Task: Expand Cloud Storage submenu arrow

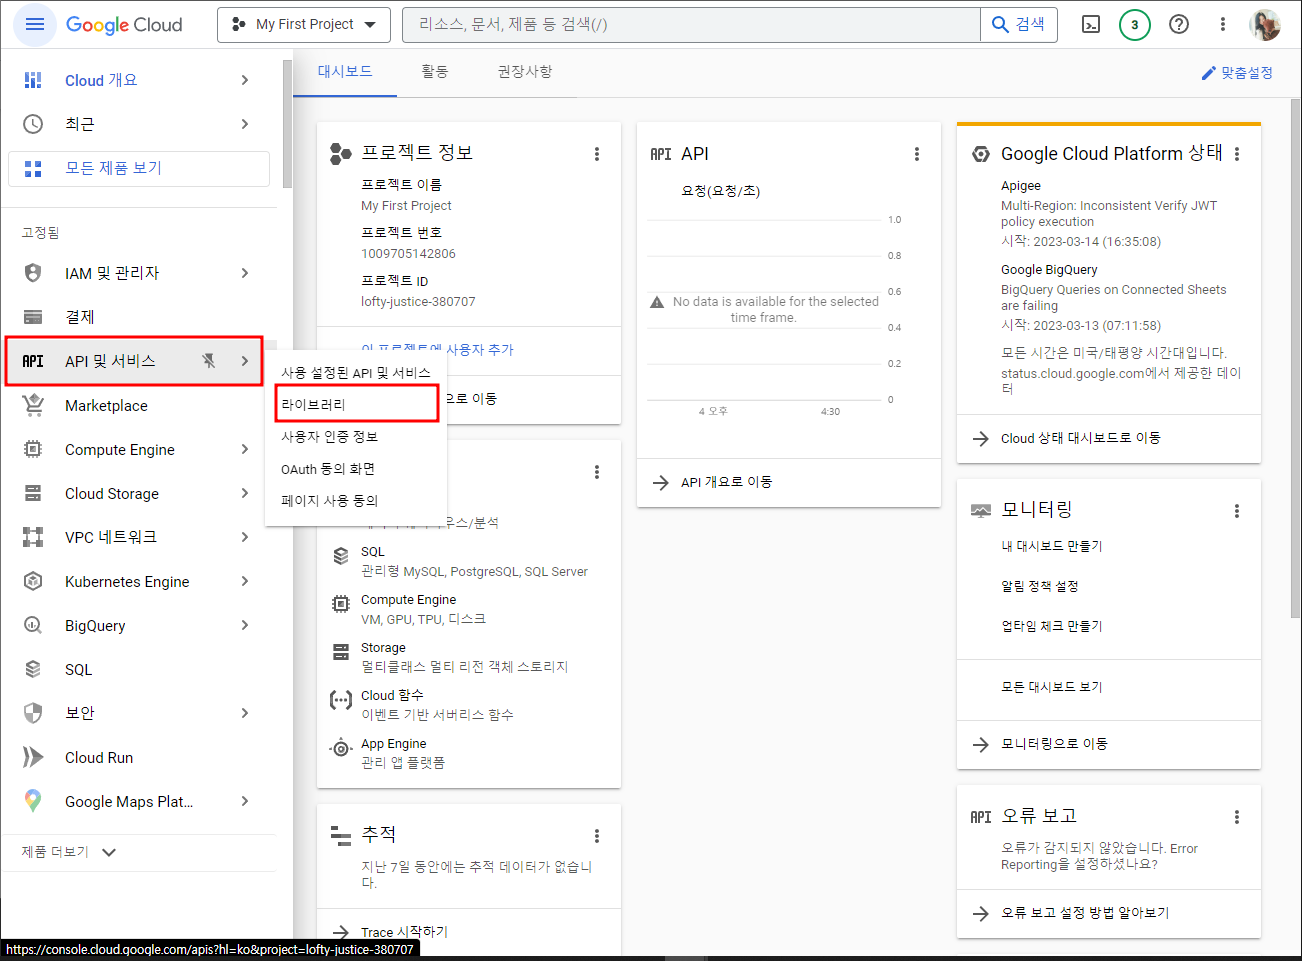Action: (x=245, y=493)
